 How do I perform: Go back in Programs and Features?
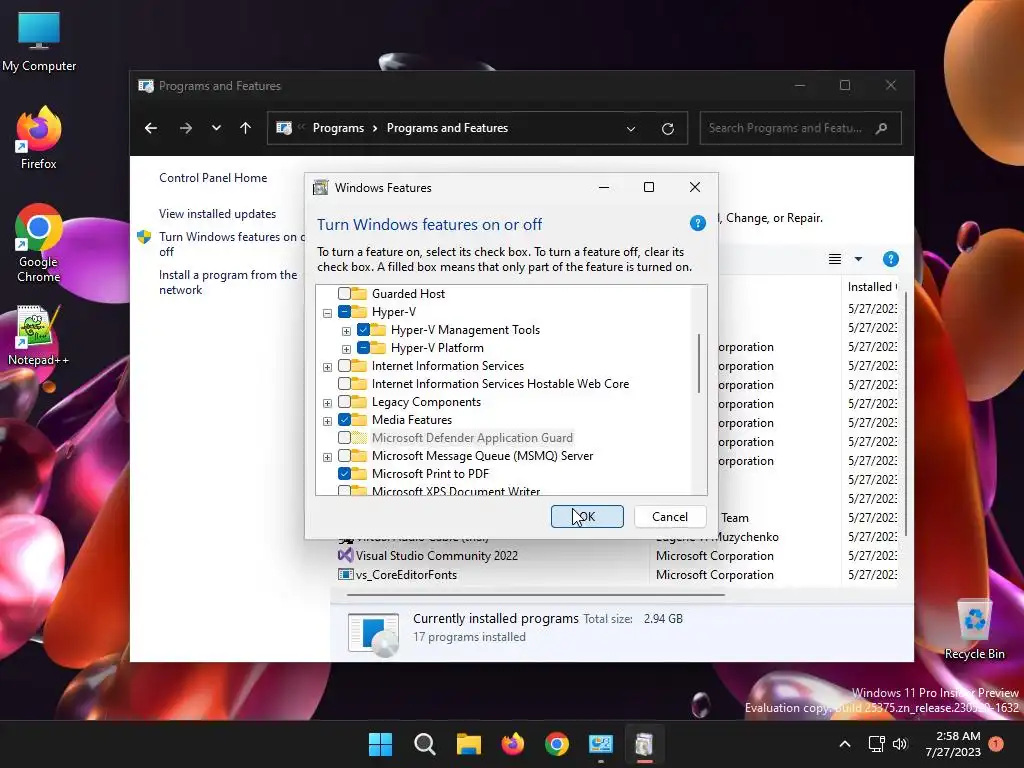point(151,128)
